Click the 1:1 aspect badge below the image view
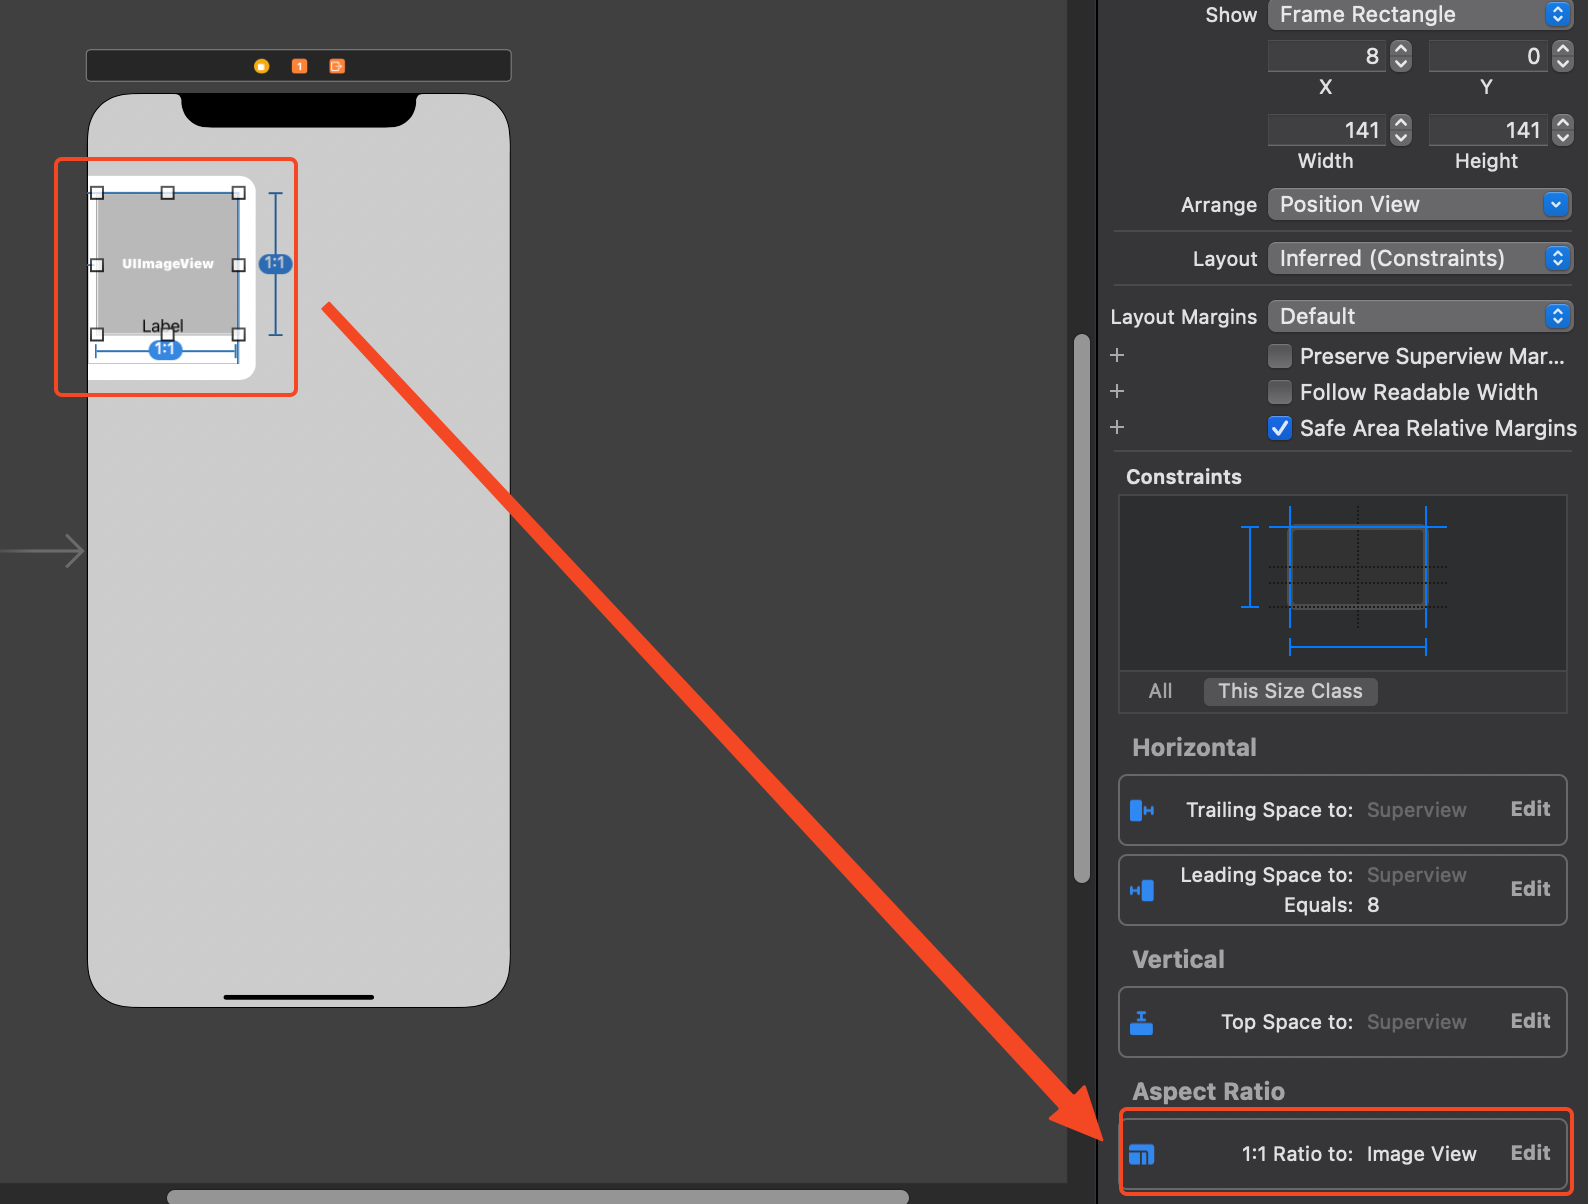The width and height of the screenshot is (1588, 1204). (x=165, y=349)
